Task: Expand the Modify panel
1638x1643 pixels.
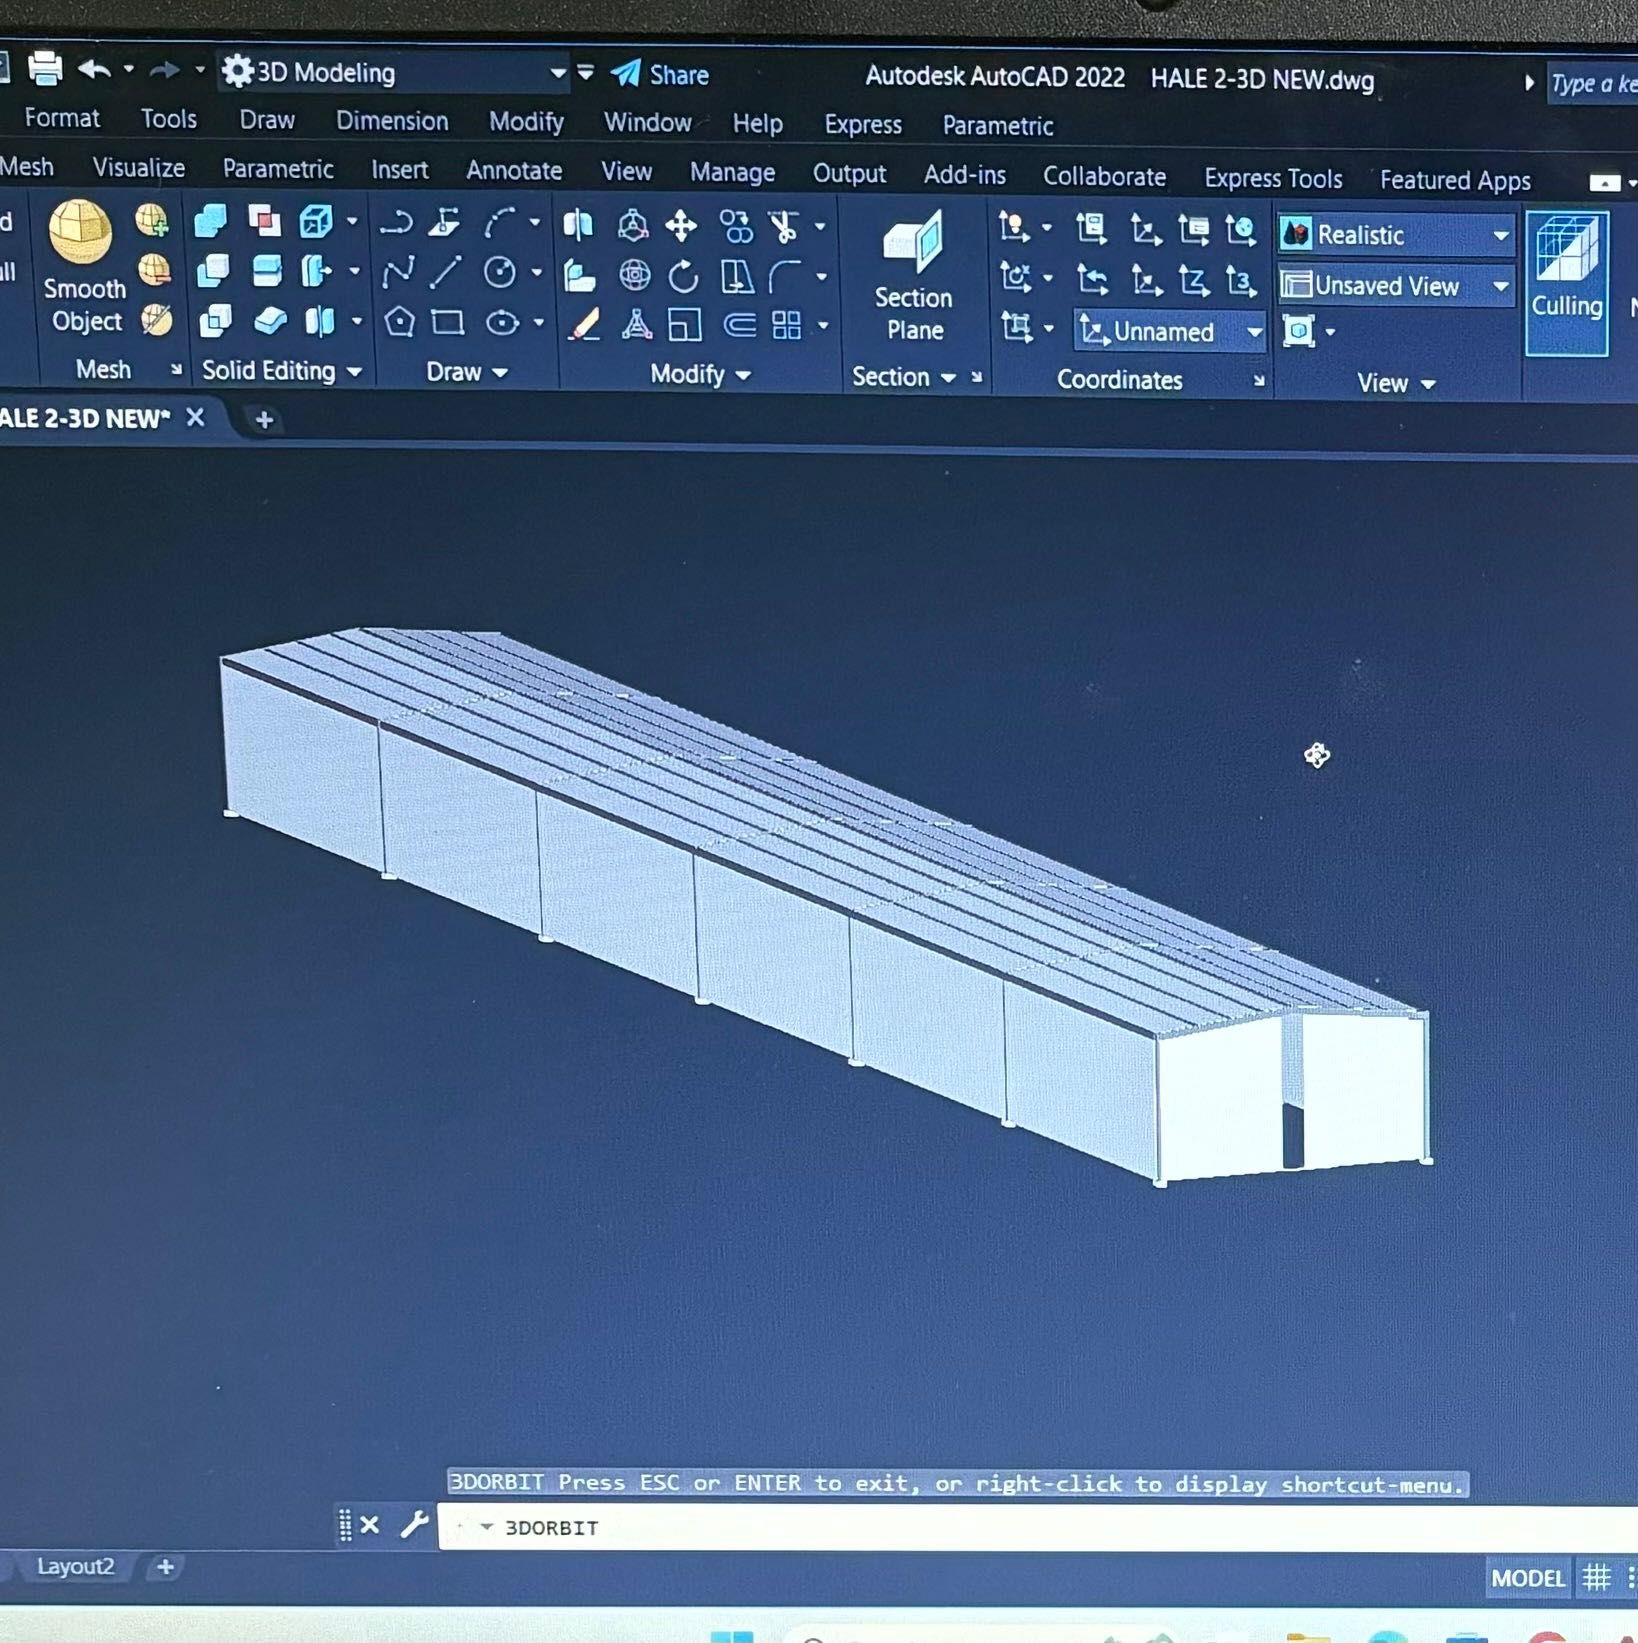Action: (700, 374)
